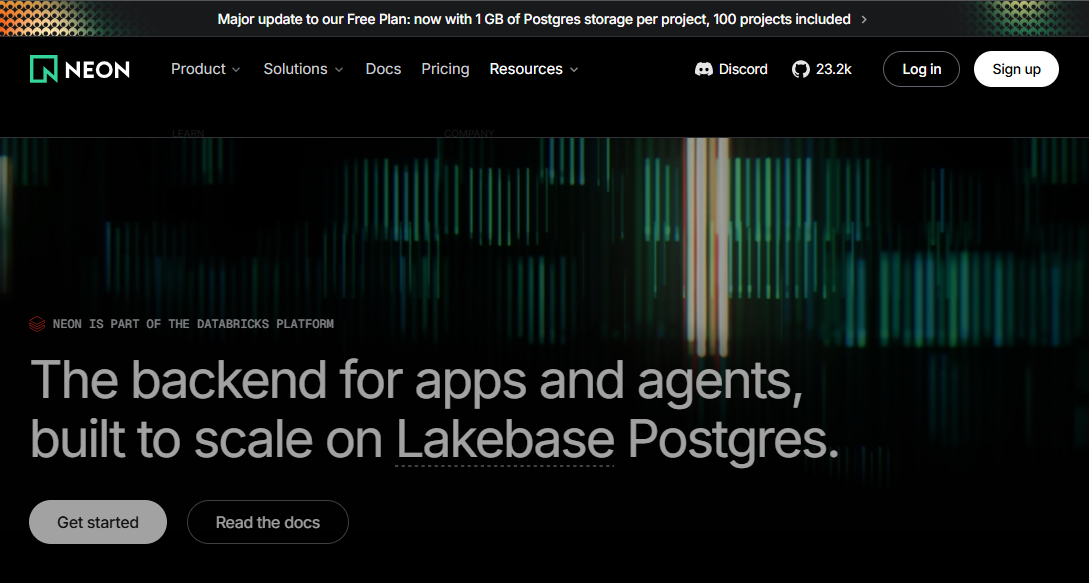
Task: Open the Discord community link
Action: (x=731, y=69)
